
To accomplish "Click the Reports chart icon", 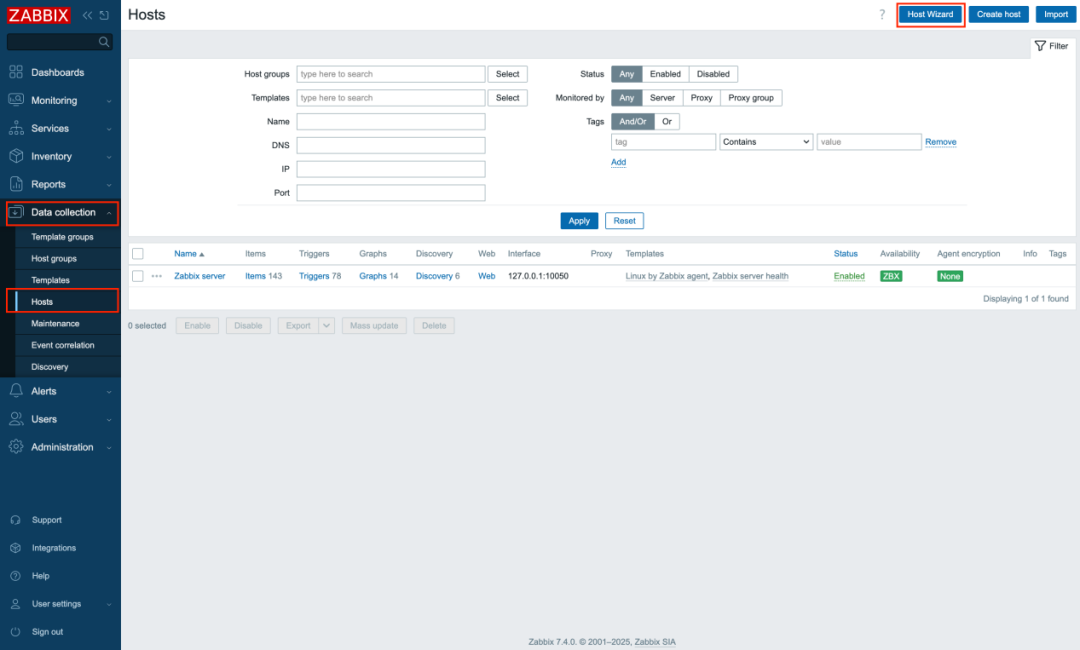I will click(x=16, y=184).
